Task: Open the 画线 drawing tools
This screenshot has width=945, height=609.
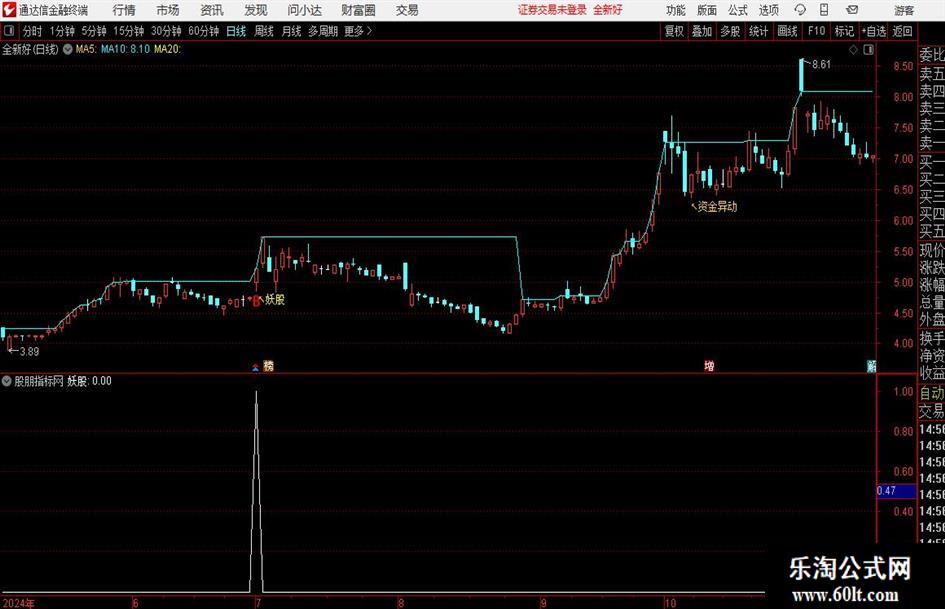Action: tap(787, 31)
